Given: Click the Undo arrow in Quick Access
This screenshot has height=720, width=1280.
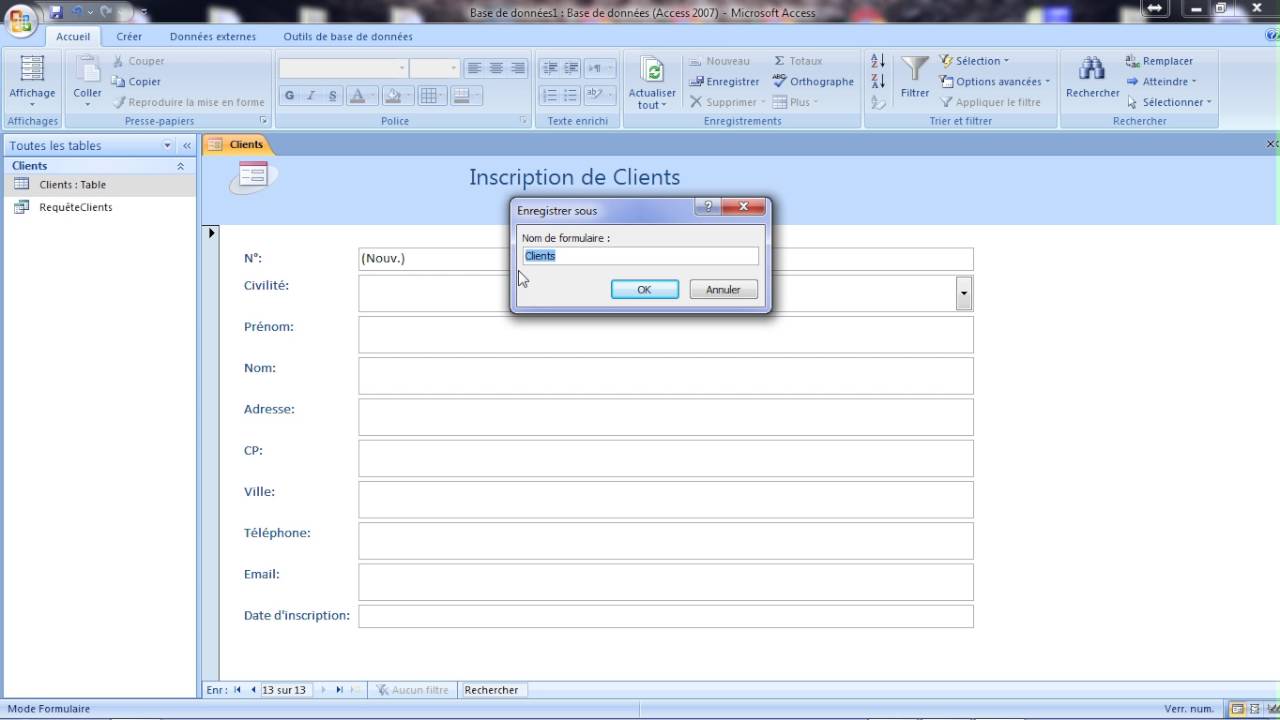Looking at the screenshot, I should (77, 12).
